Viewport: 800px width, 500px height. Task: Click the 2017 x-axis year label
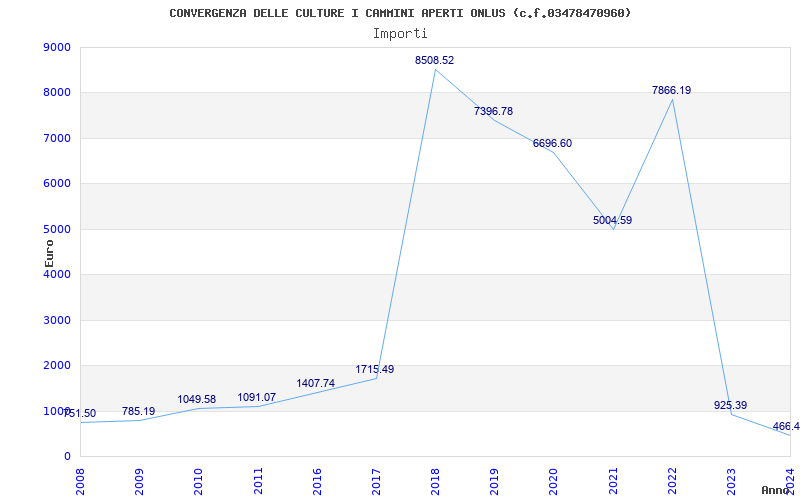(x=376, y=481)
